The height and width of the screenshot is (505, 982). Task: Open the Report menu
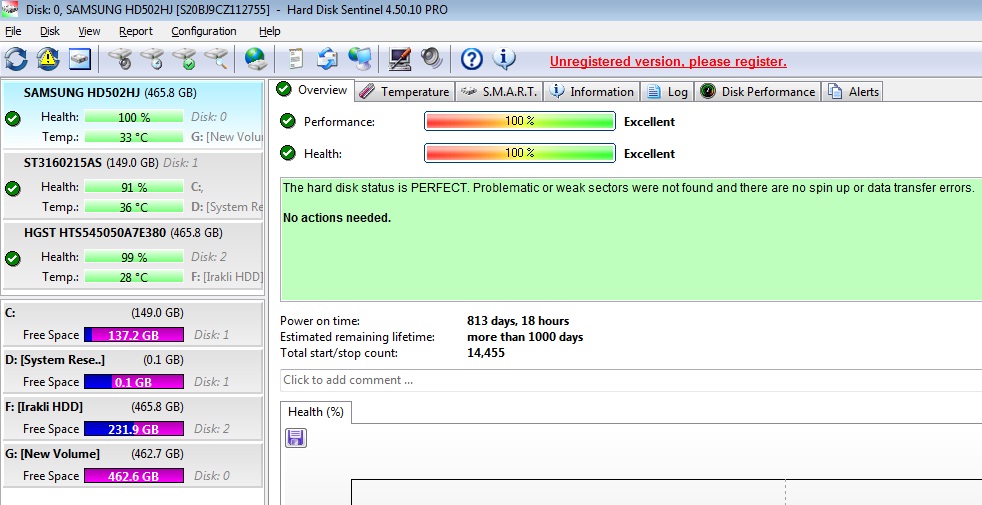(x=136, y=31)
